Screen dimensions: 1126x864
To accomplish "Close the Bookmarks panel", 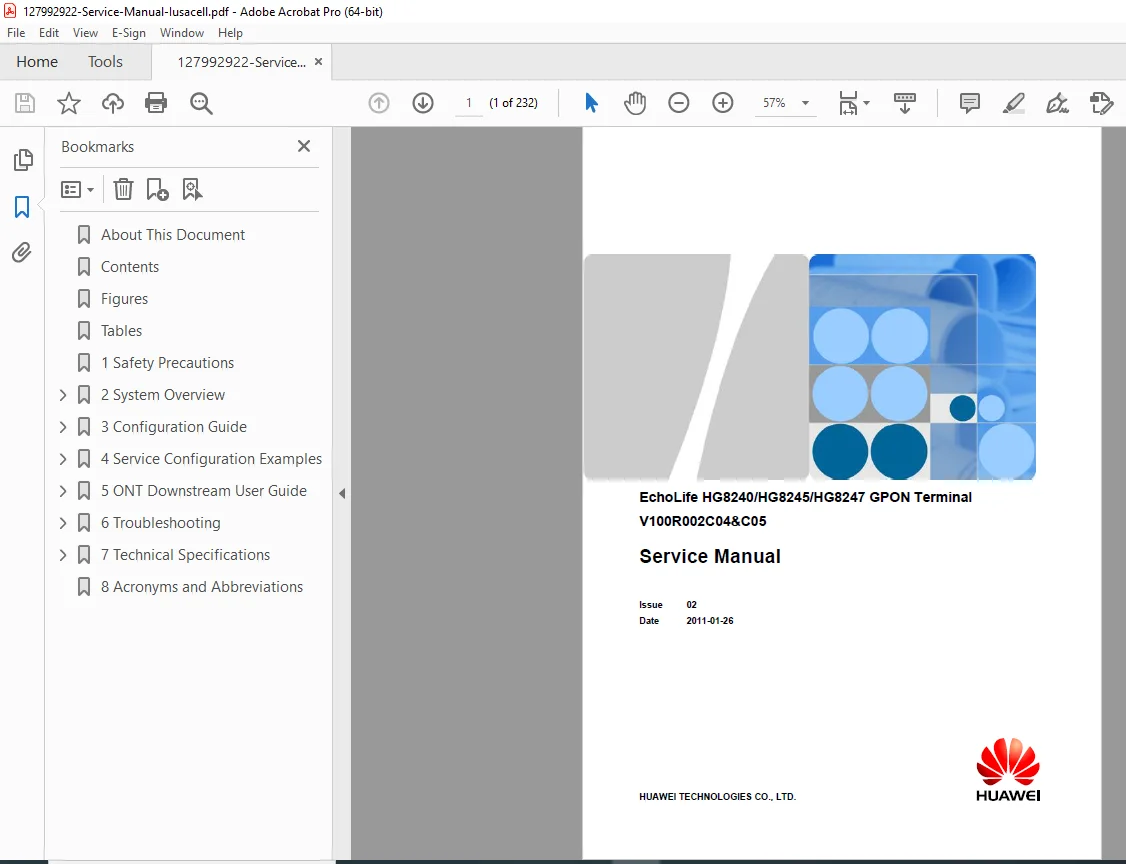I will pos(304,146).
